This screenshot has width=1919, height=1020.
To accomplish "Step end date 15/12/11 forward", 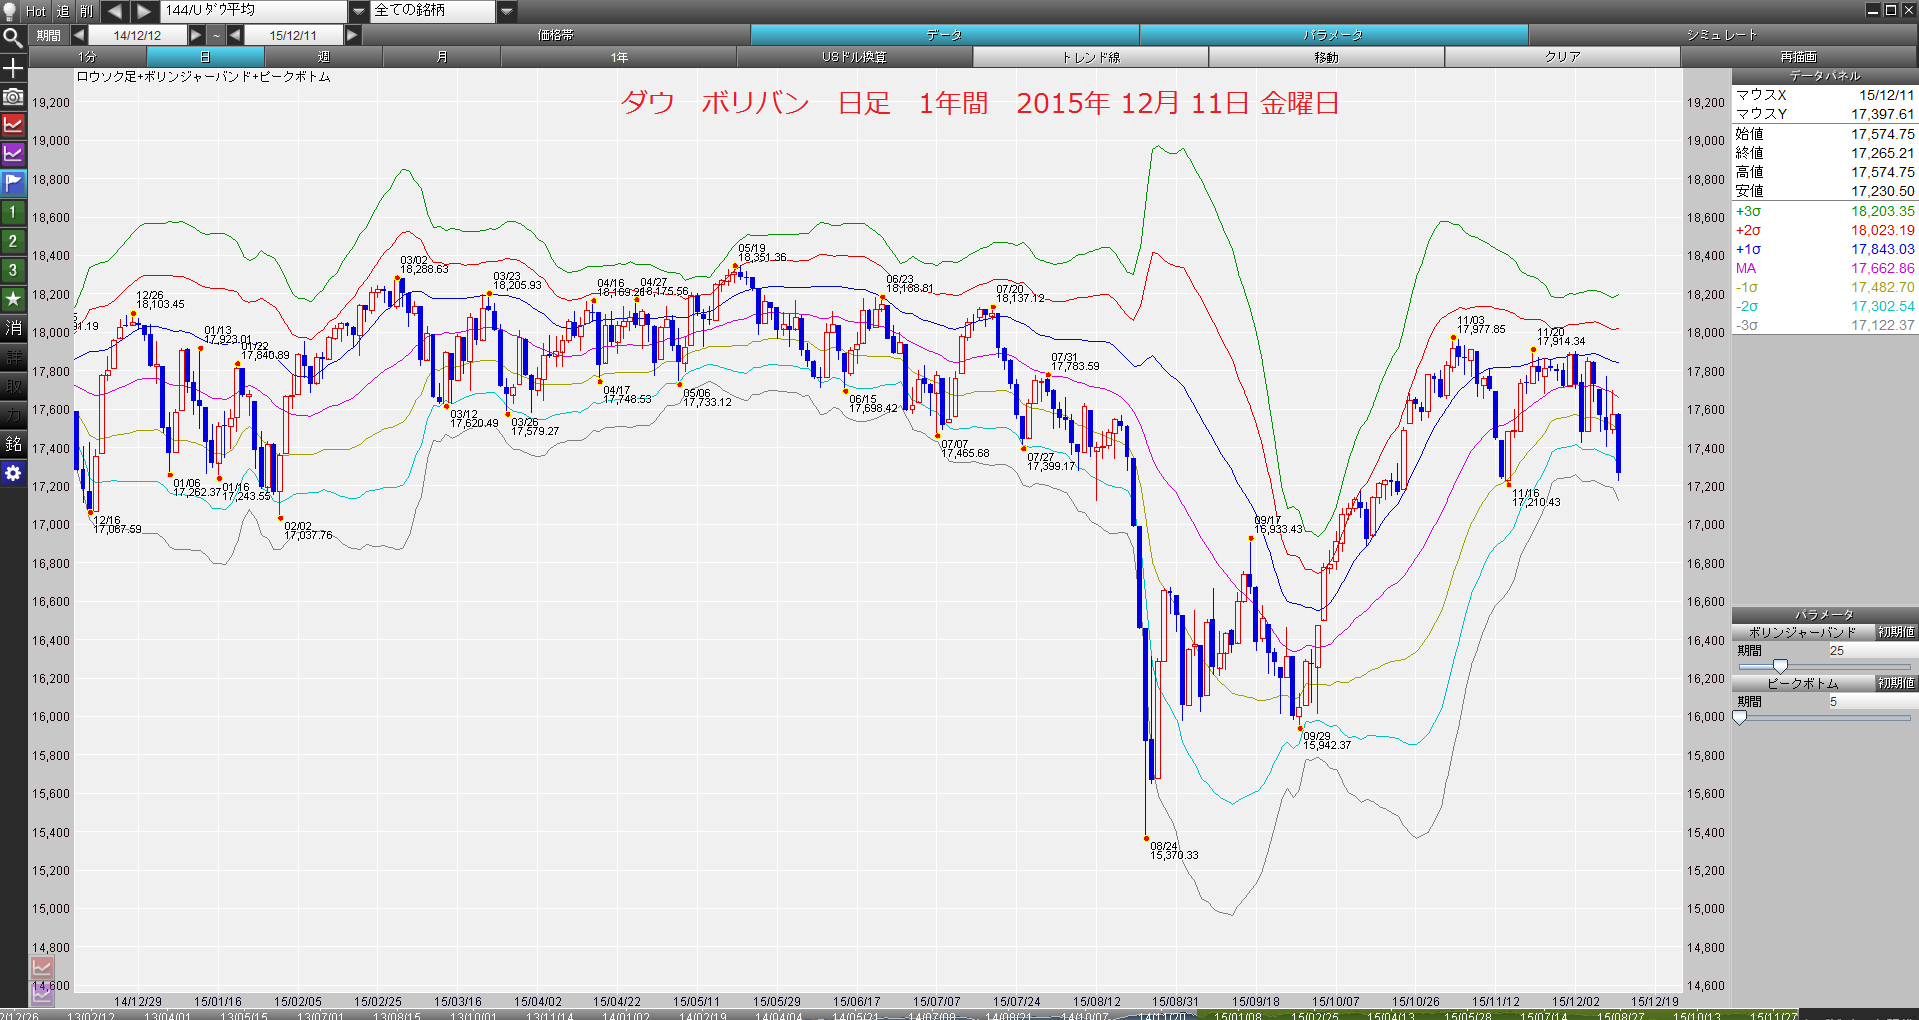I will click(352, 35).
